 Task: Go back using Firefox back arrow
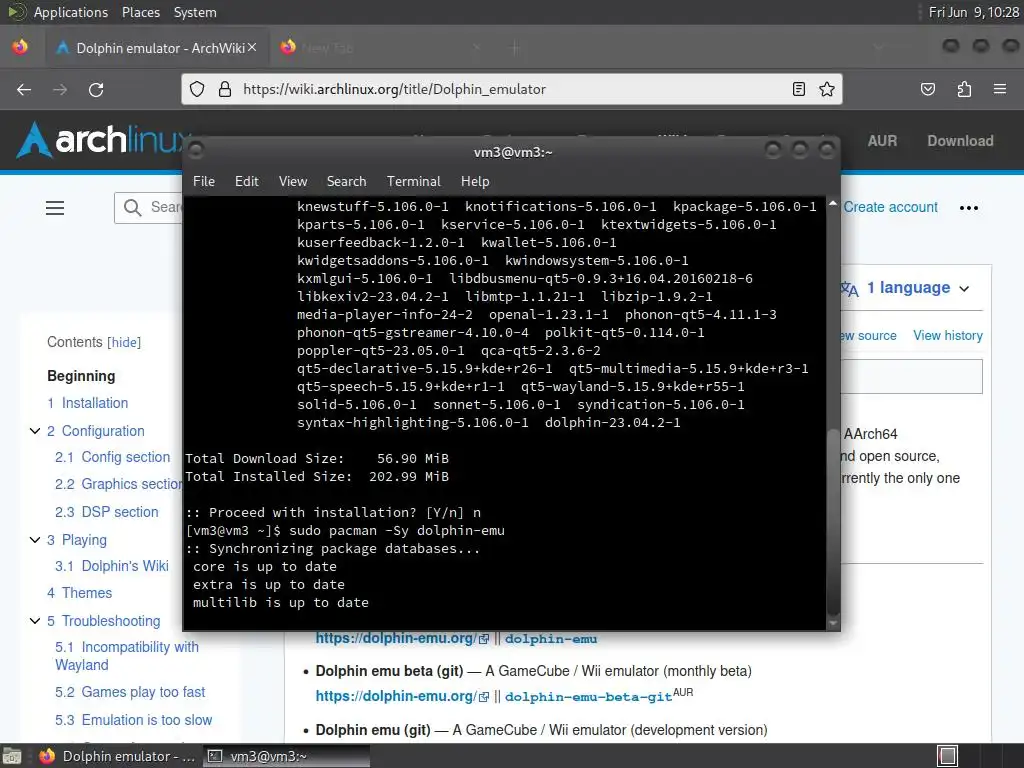tap(24, 89)
